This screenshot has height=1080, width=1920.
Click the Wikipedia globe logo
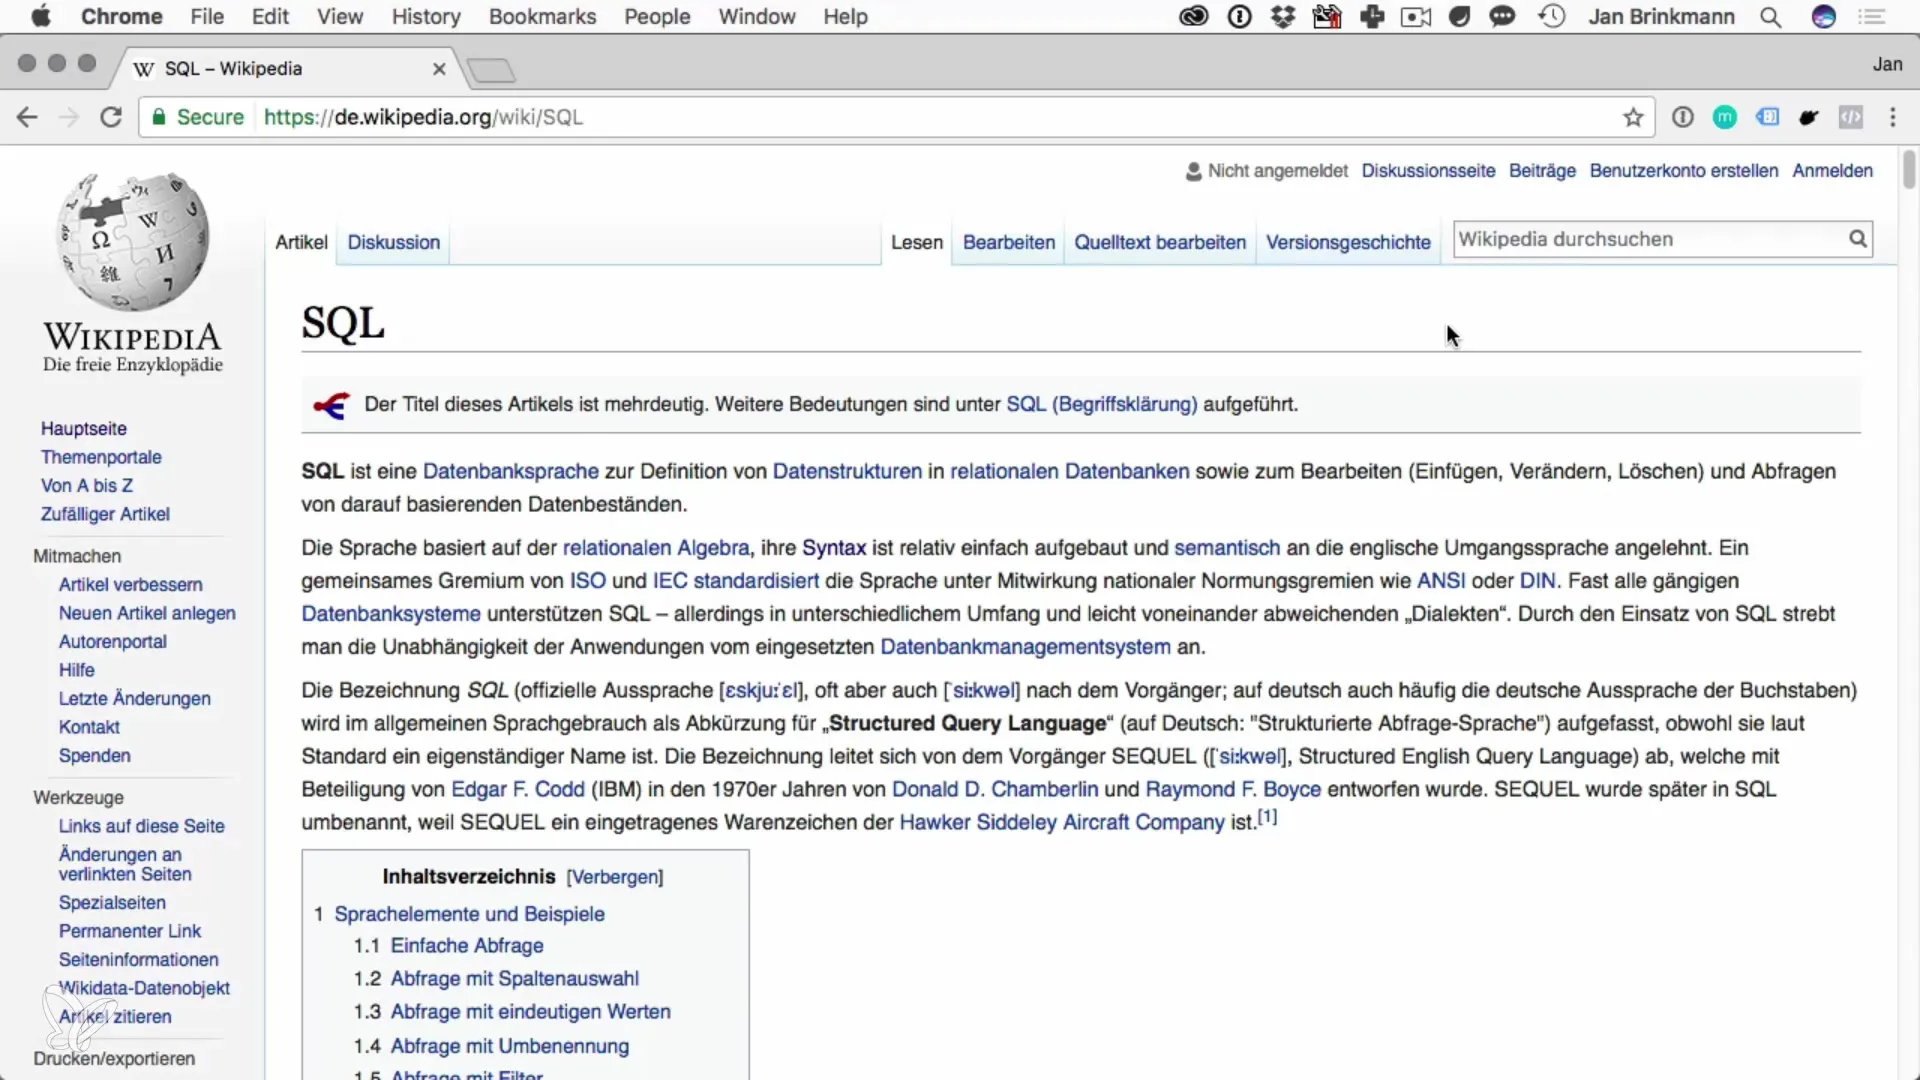(x=133, y=241)
